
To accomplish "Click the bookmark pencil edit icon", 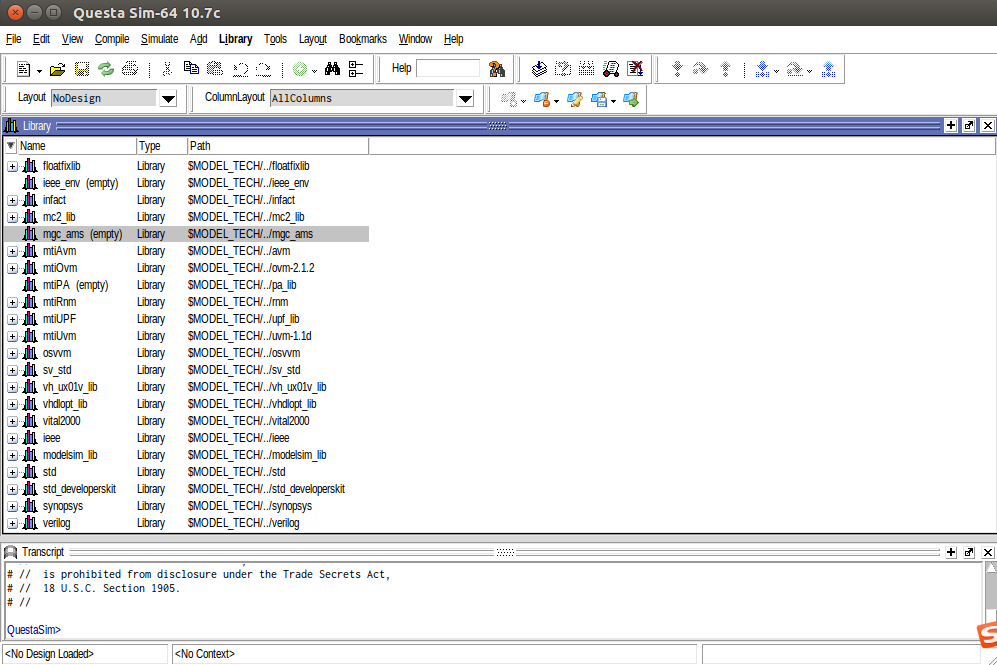I will [575, 99].
